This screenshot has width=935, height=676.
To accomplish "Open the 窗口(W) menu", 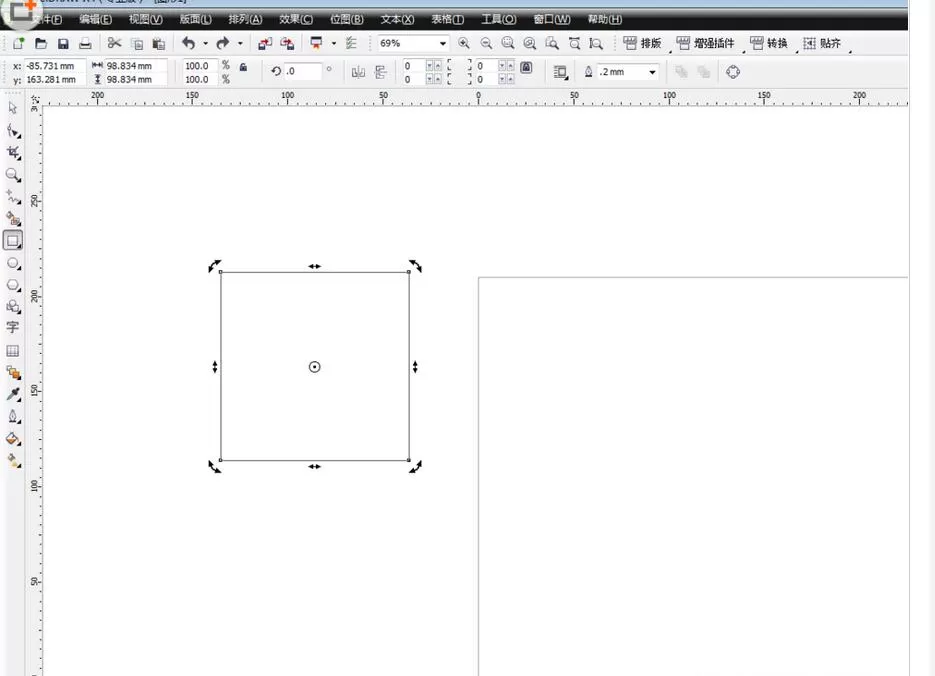I will (x=552, y=19).
